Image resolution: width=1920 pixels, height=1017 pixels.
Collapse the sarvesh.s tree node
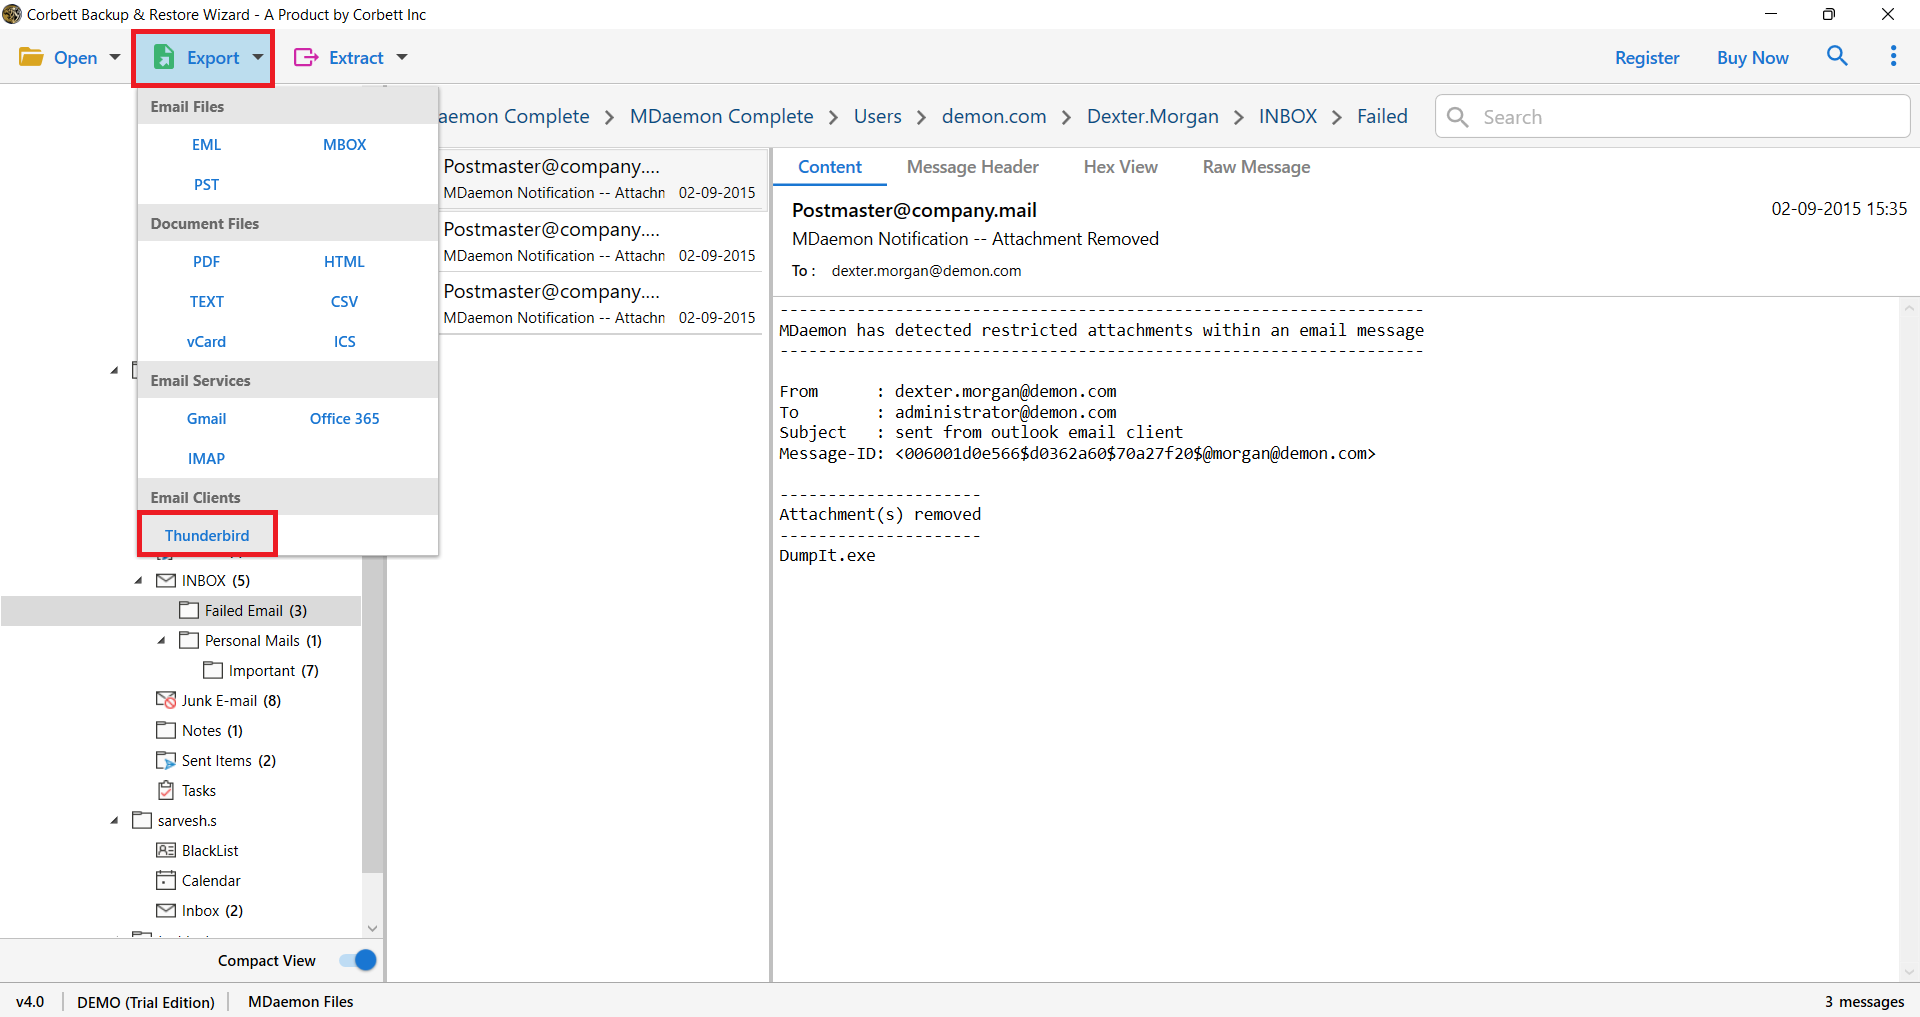click(114, 820)
